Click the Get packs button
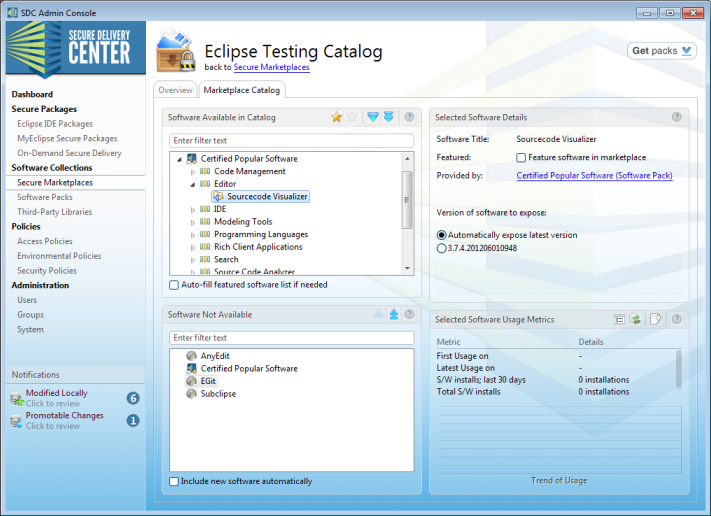 pyautogui.click(x=662, y=51)
